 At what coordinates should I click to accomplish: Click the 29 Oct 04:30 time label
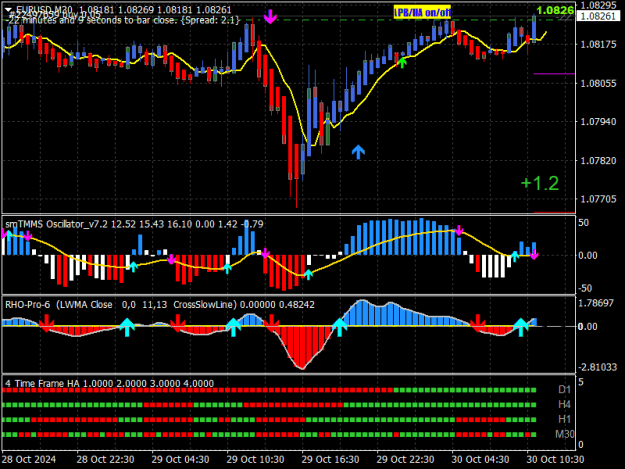(x=180, y=459)
